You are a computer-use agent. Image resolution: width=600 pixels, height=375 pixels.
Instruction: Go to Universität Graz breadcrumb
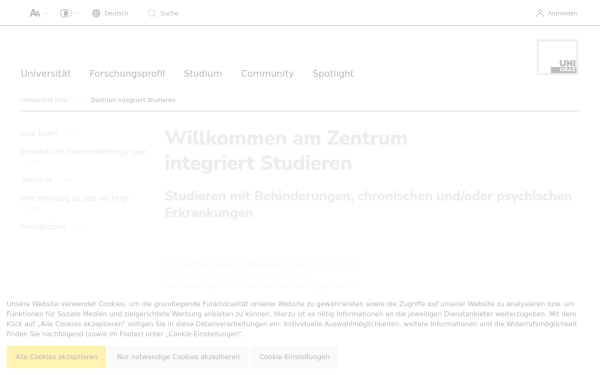45,100
